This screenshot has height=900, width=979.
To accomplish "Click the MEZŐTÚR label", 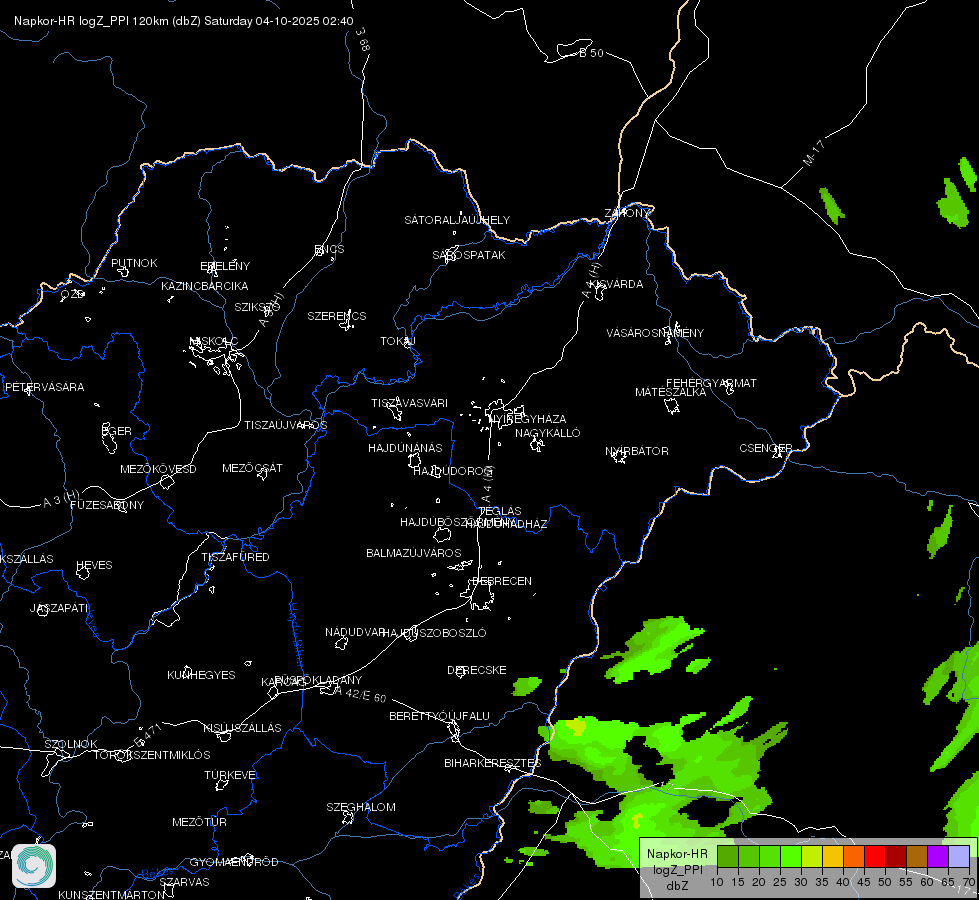I will (x=199, y=822).
